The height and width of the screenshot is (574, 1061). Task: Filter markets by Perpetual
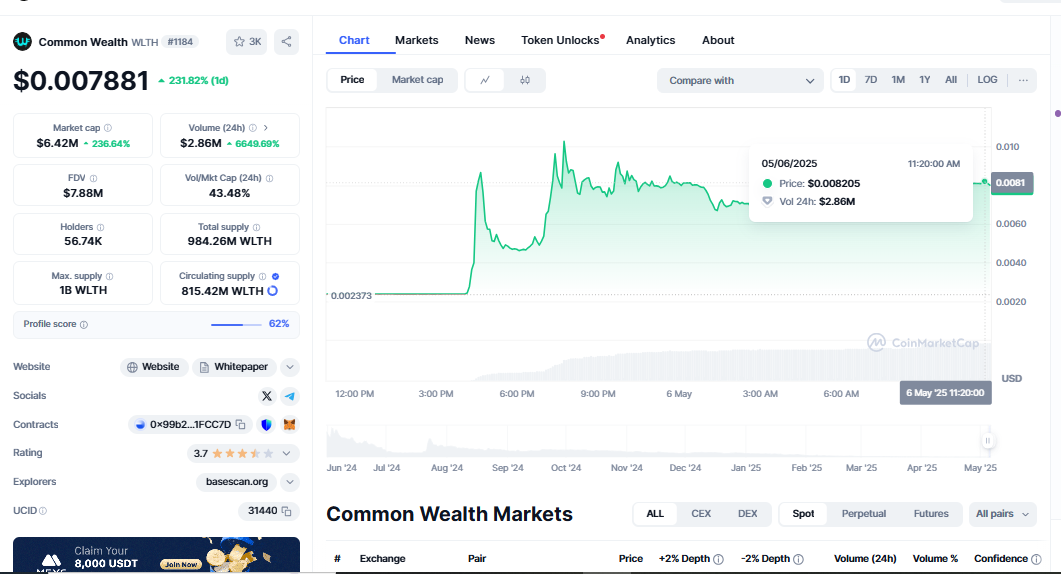click(863, 514)
